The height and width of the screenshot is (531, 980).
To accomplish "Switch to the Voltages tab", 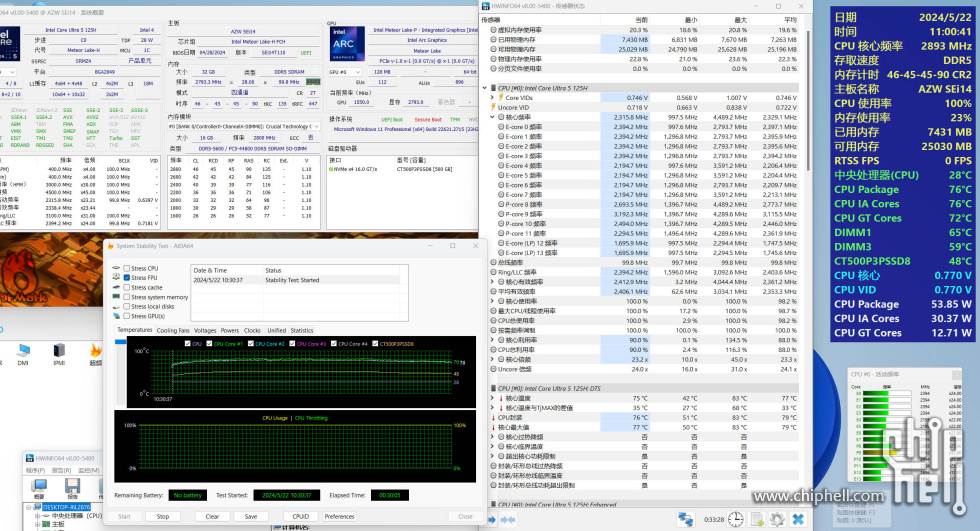I will click(x=205, y=330).
